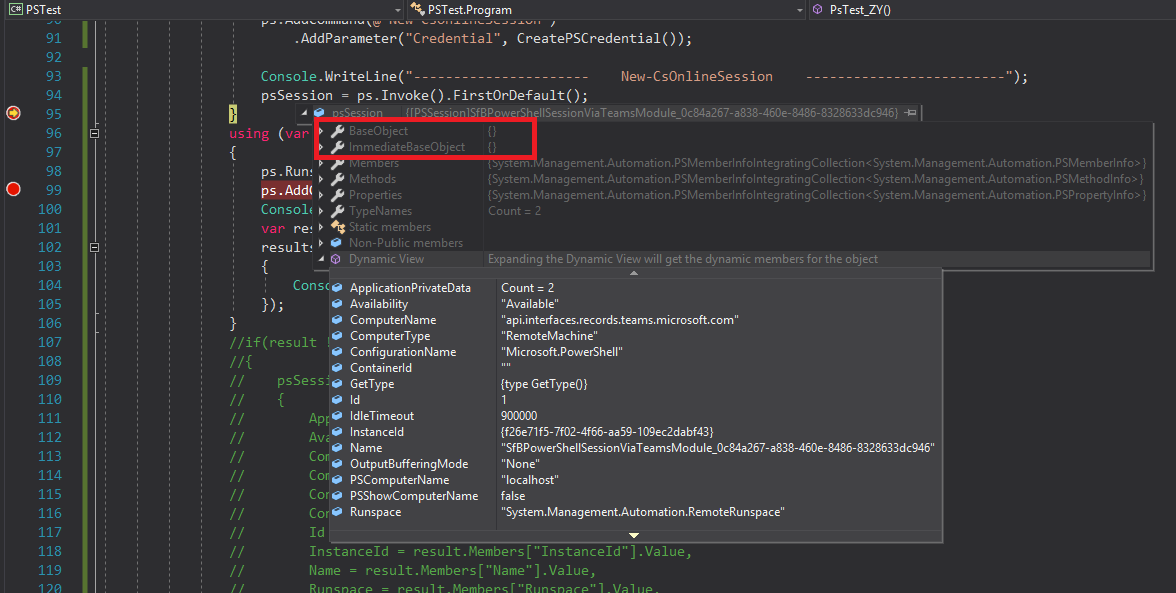
Task: Click the Non-Public members cube icon
Action: [336, 243]
